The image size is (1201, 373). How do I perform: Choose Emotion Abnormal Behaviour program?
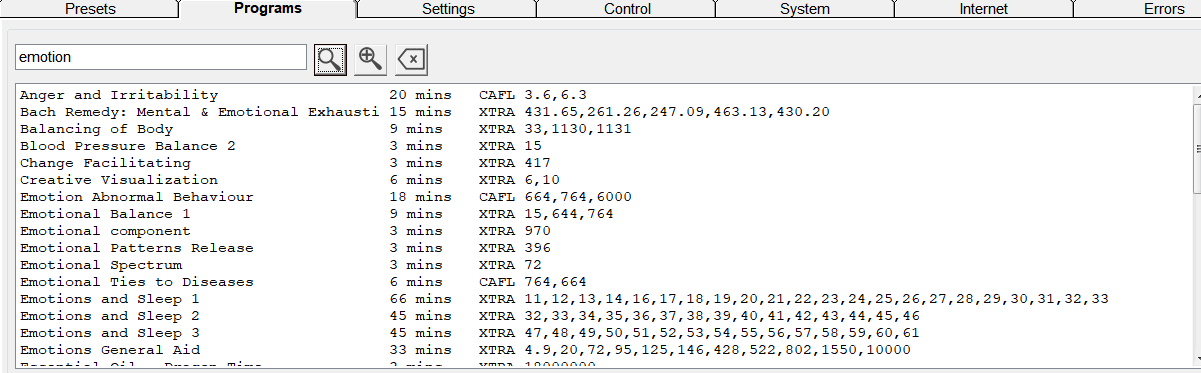(x=605, y=197)
